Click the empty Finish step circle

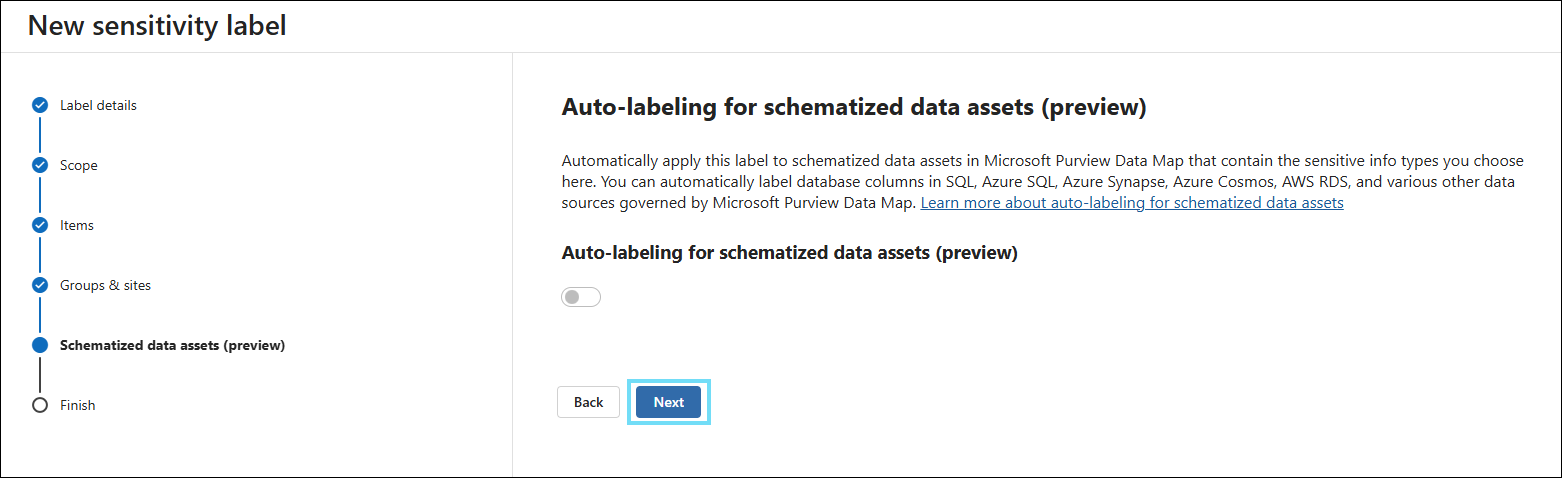point(40,405)
